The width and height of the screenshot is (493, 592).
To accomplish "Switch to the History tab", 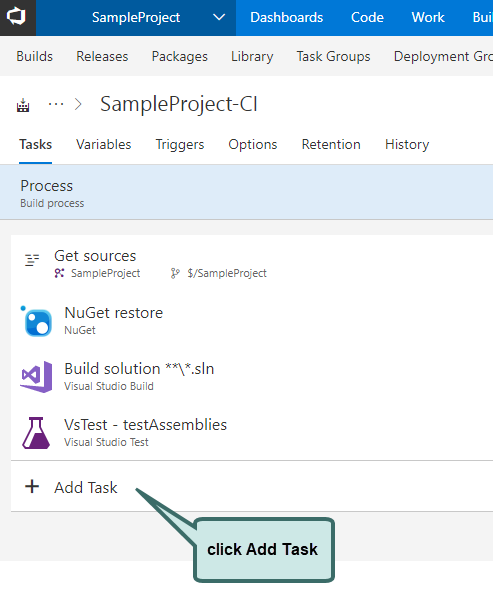I will (407, 145).
